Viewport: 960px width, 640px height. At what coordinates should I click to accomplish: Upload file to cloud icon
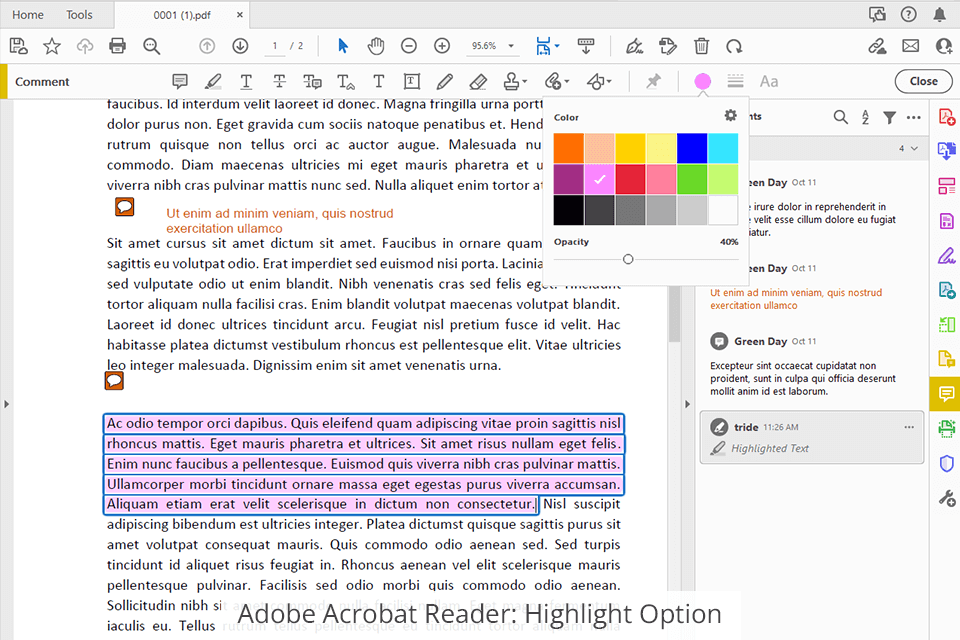(84, 46)
